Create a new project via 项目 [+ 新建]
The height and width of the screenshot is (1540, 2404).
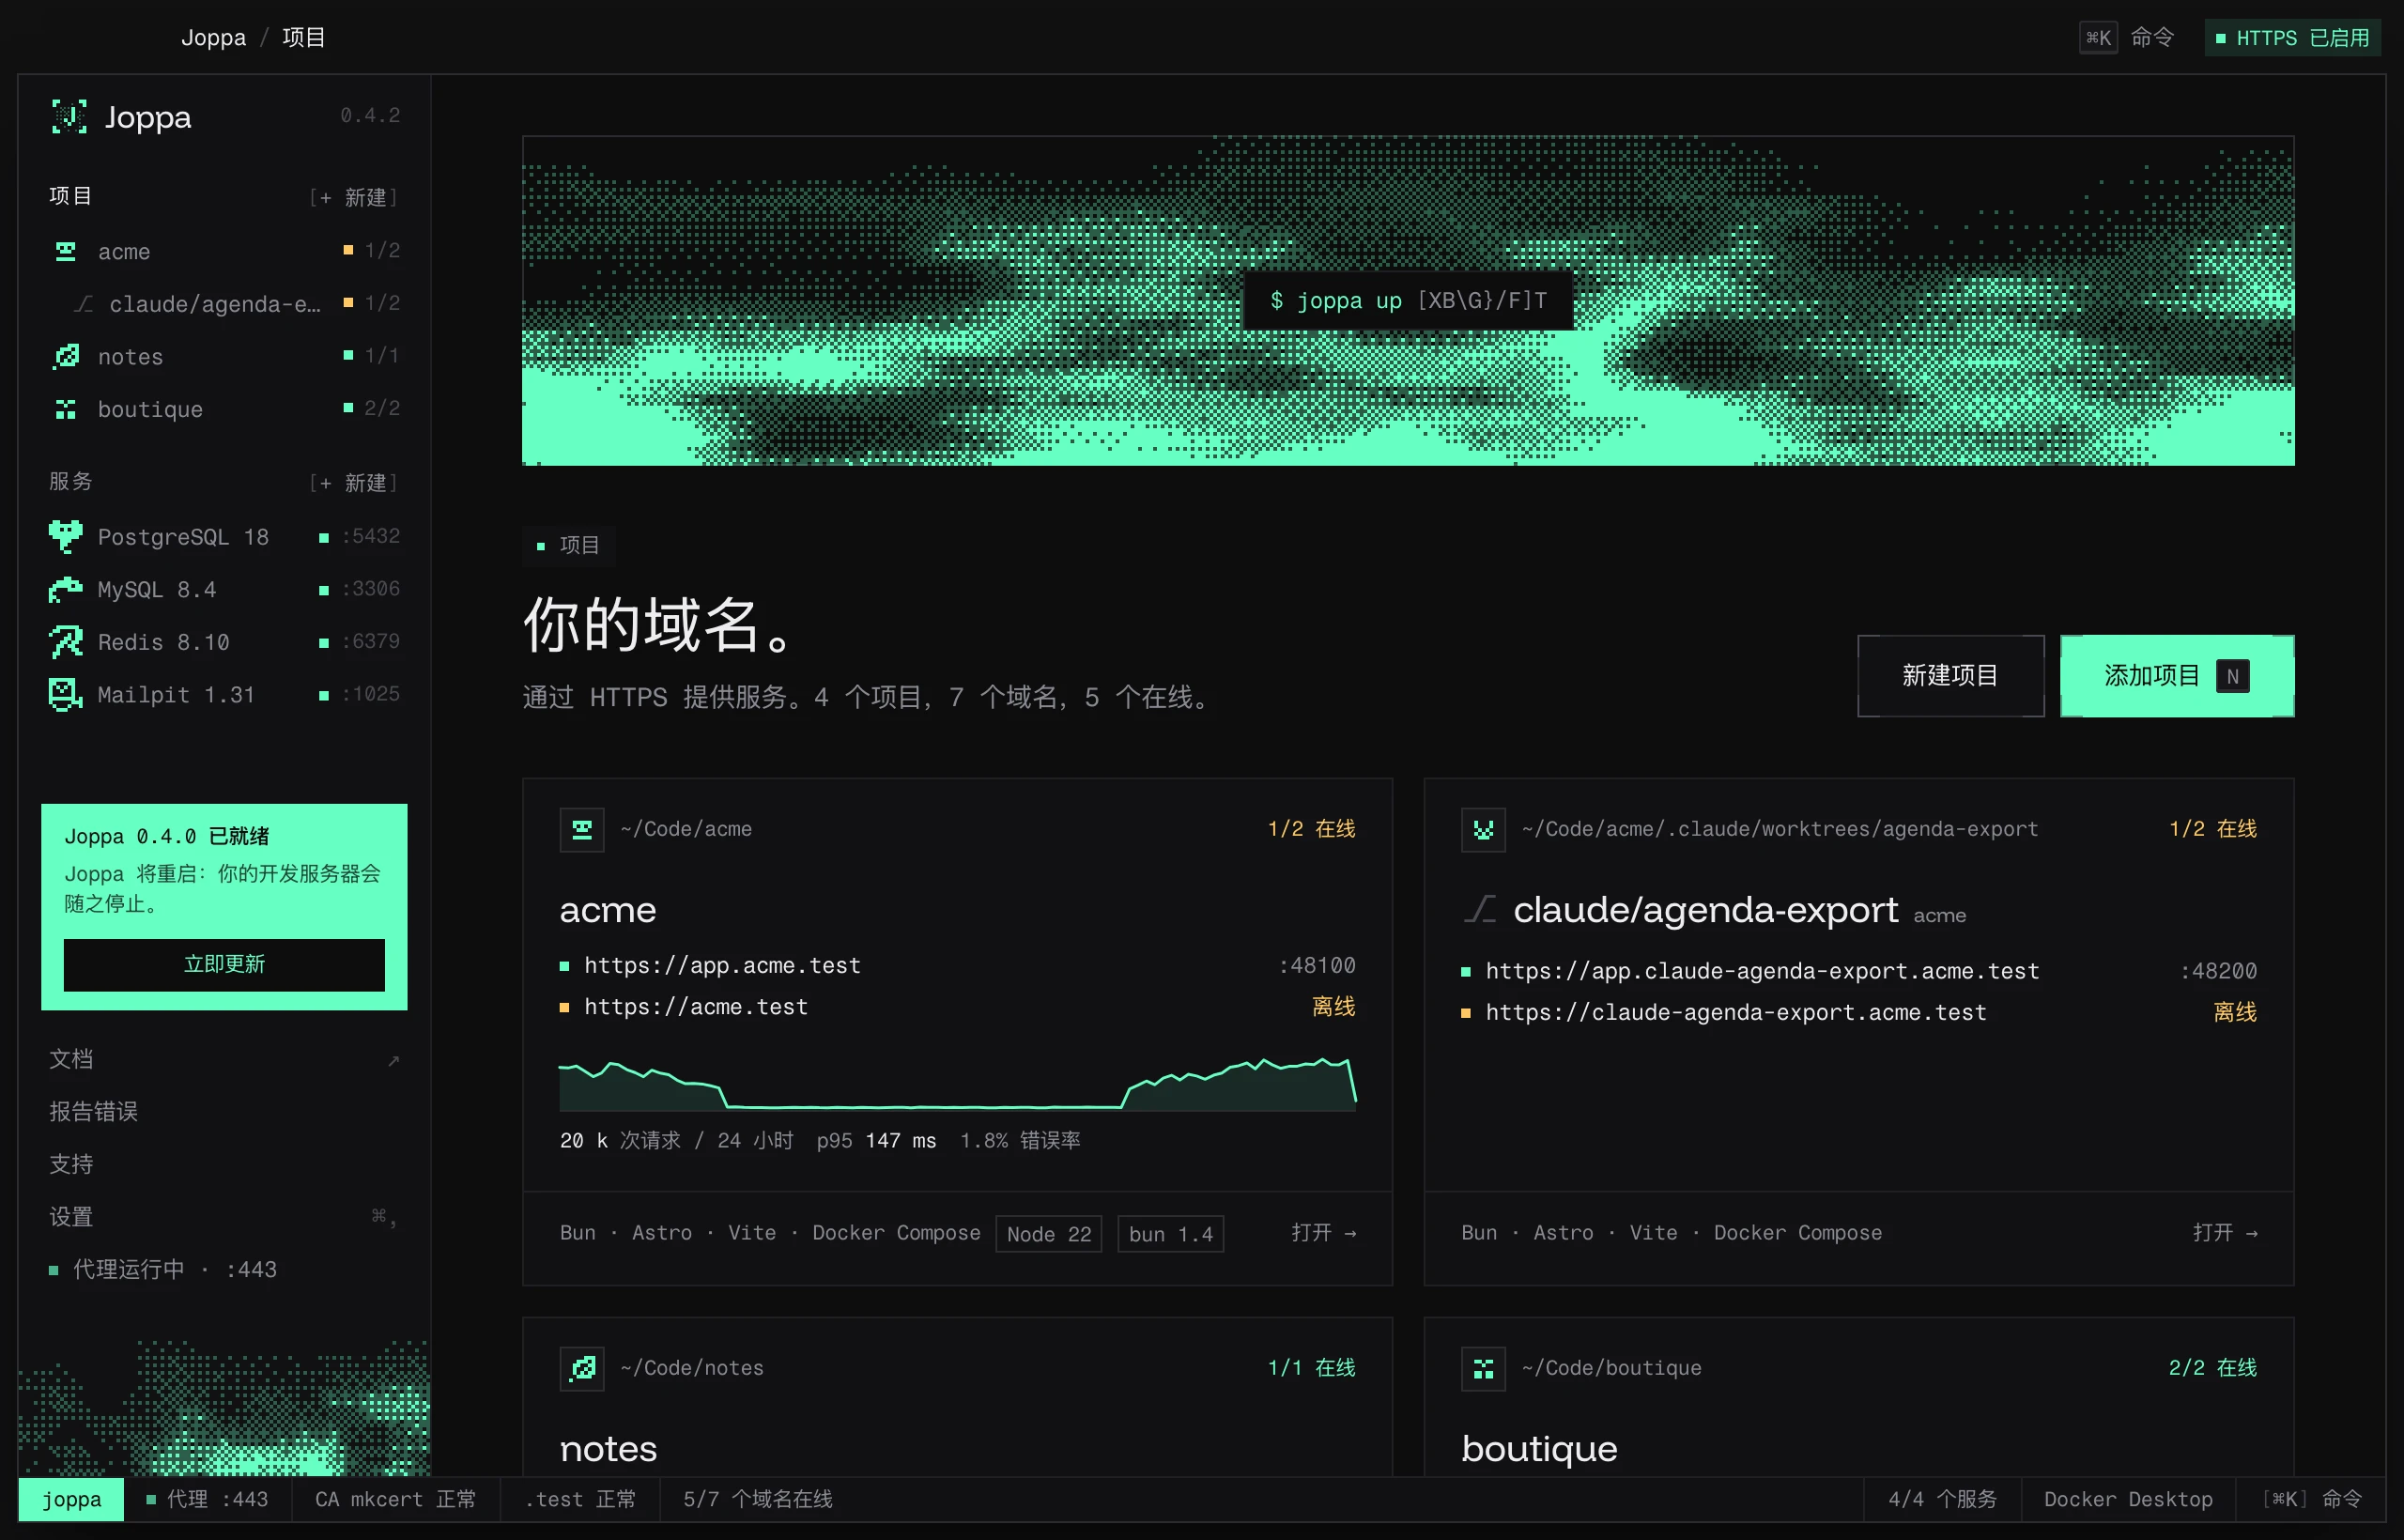[353, 197]
